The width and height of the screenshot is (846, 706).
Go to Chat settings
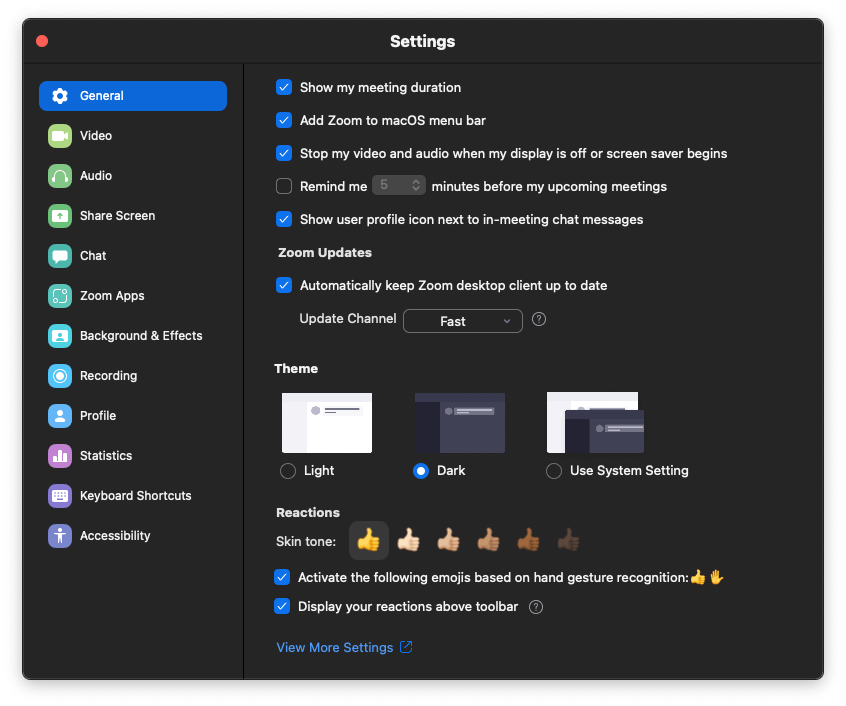tap(133, 256)
